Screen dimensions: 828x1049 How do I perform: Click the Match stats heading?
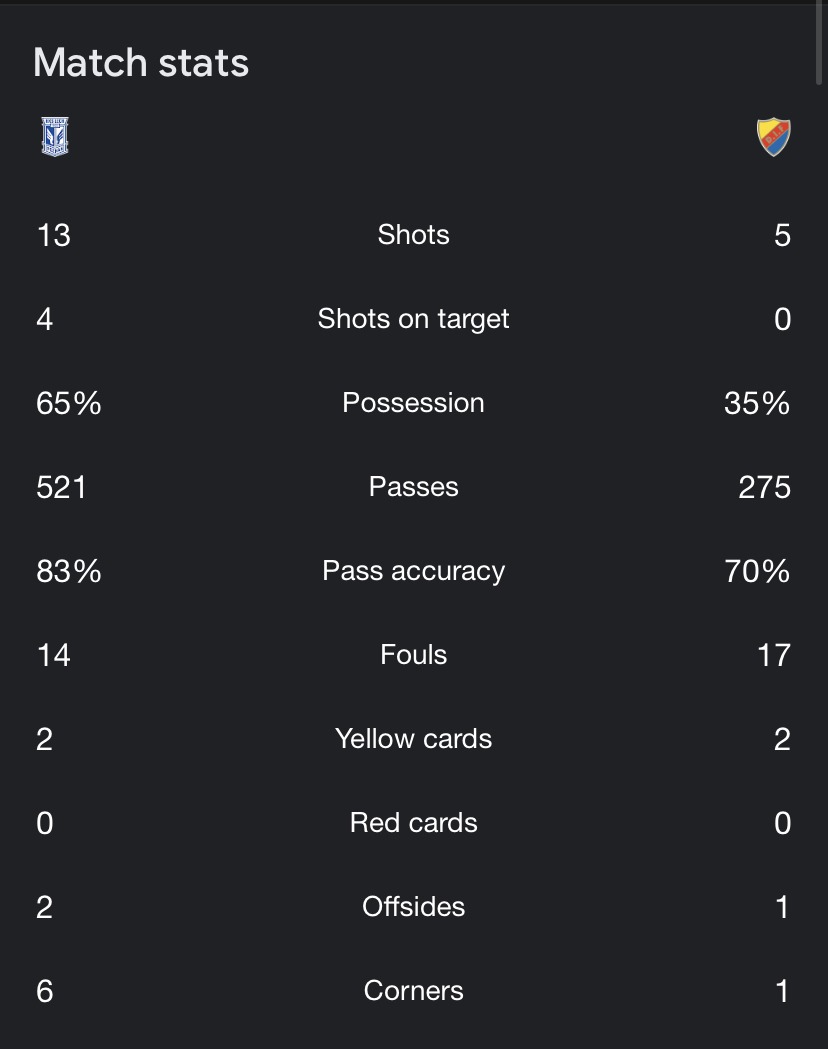tap(141, 63)
